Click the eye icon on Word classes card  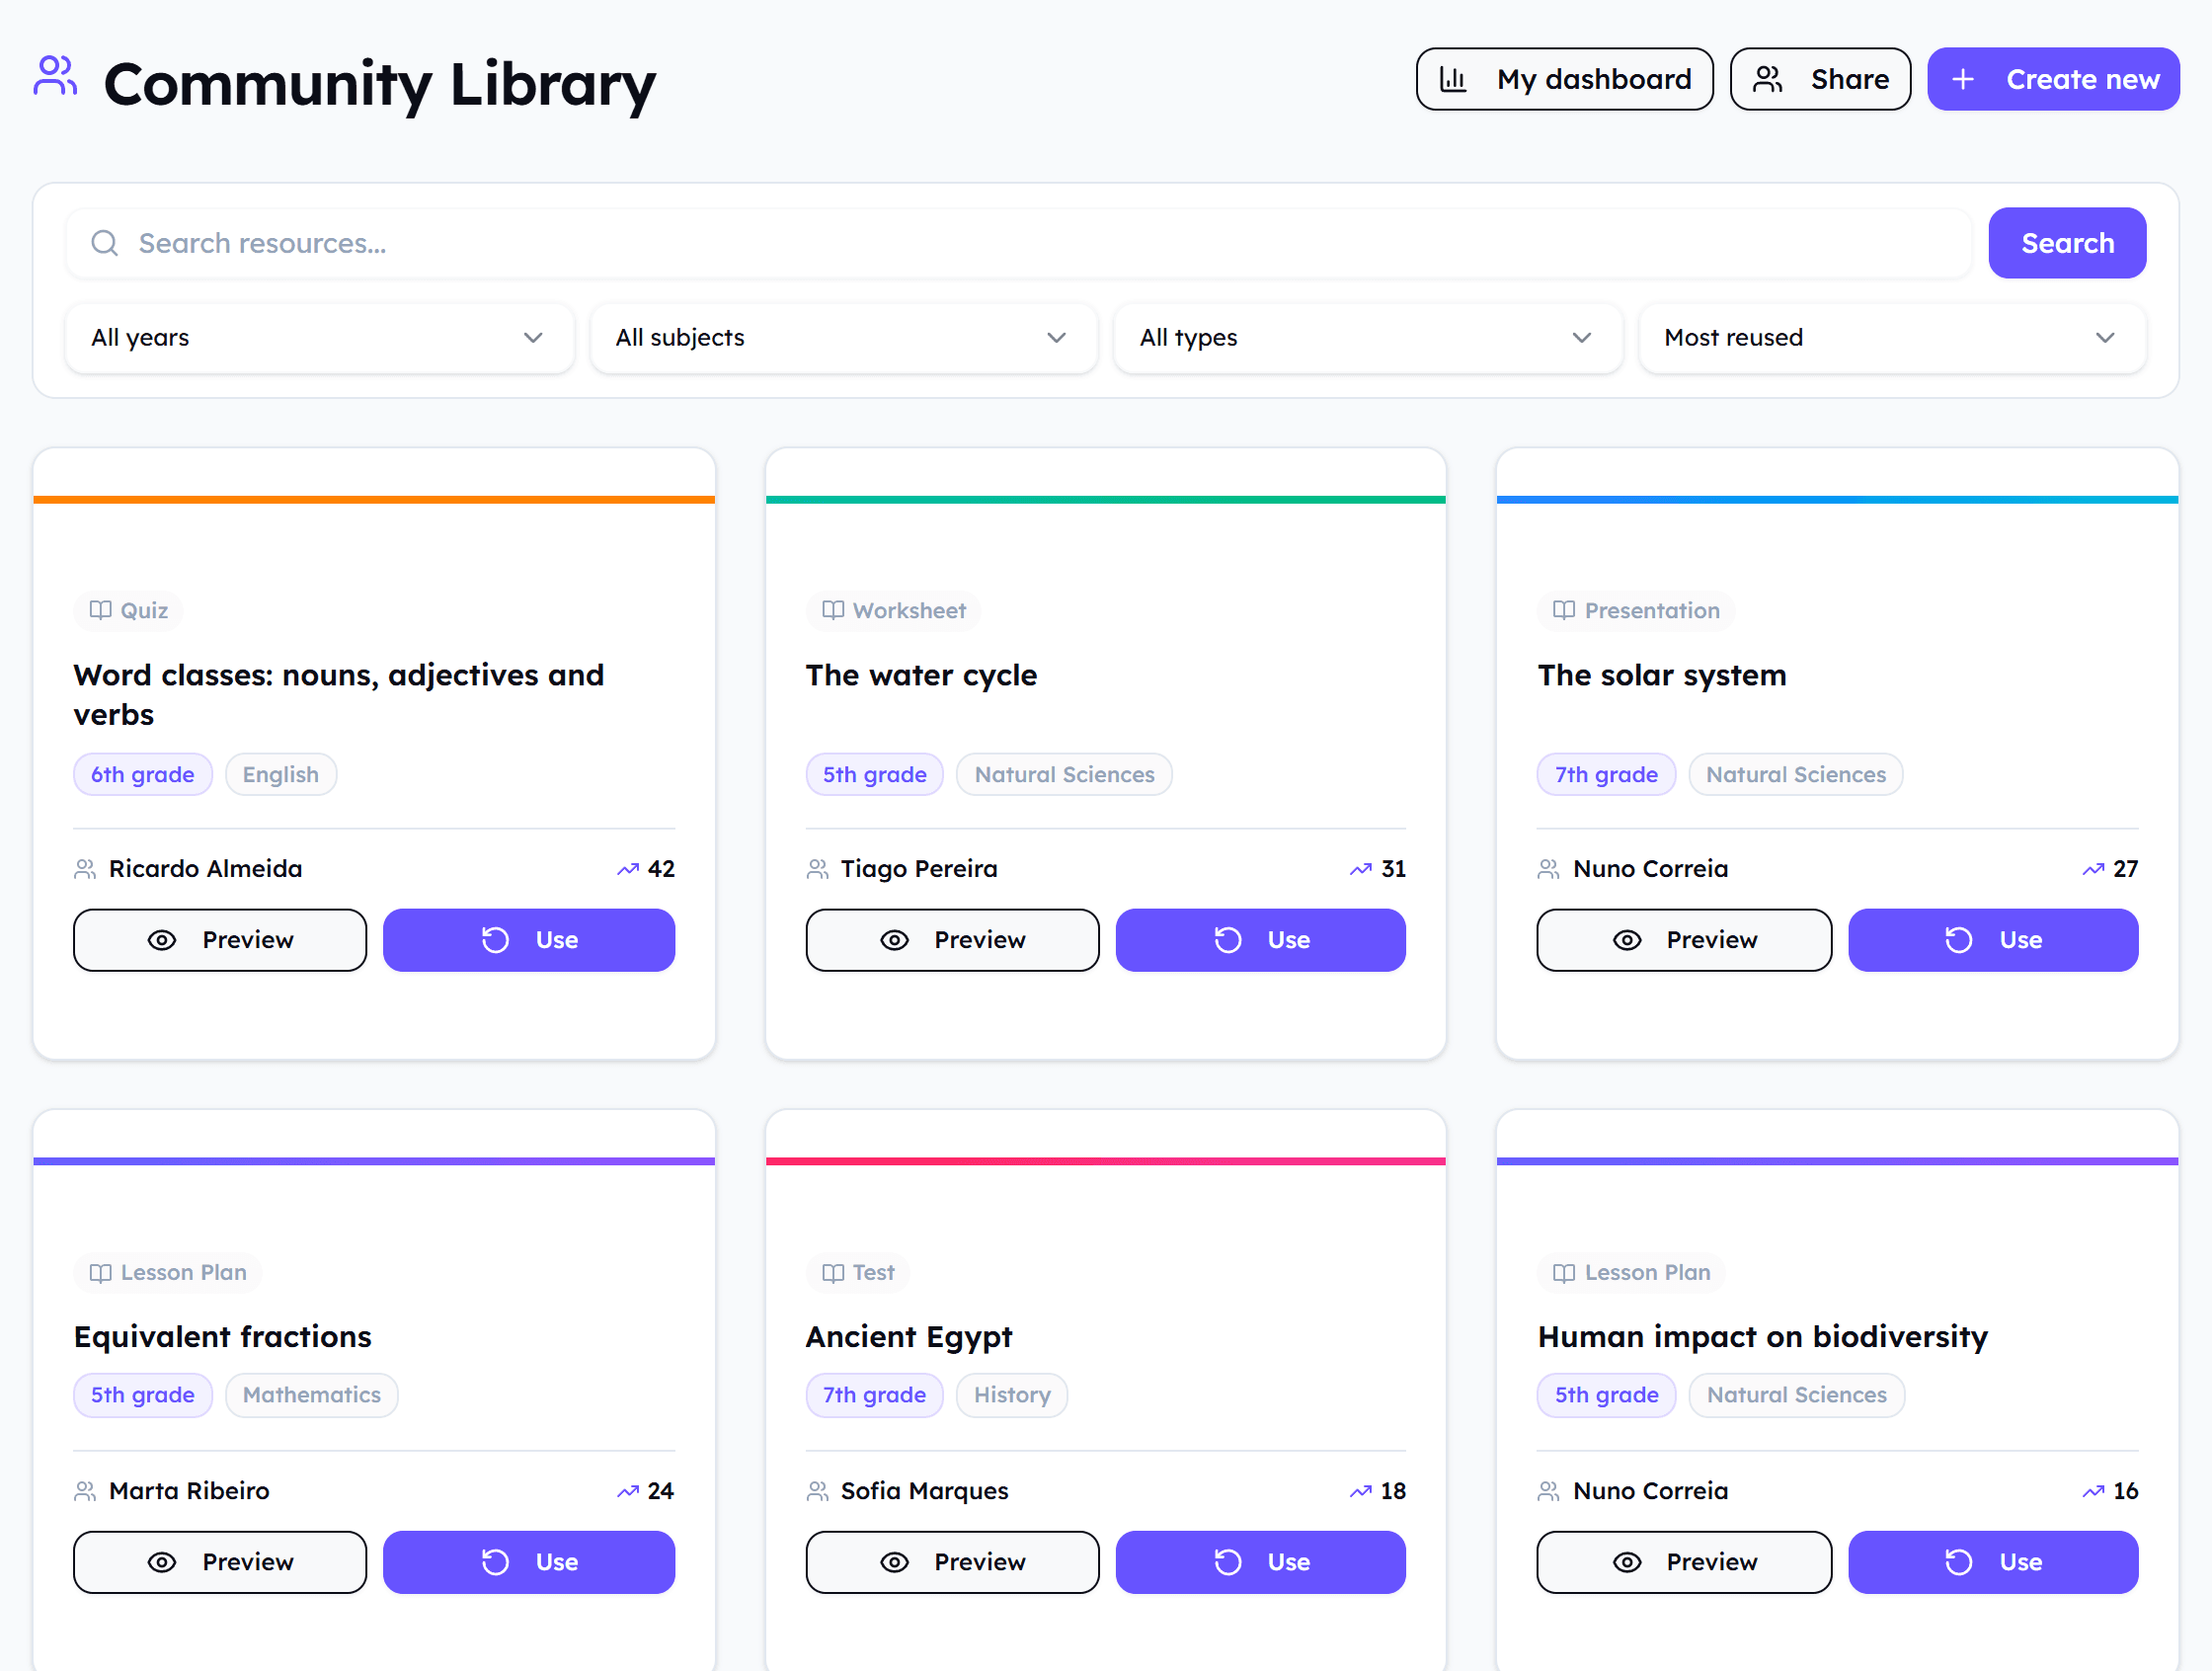click(162, 940)
